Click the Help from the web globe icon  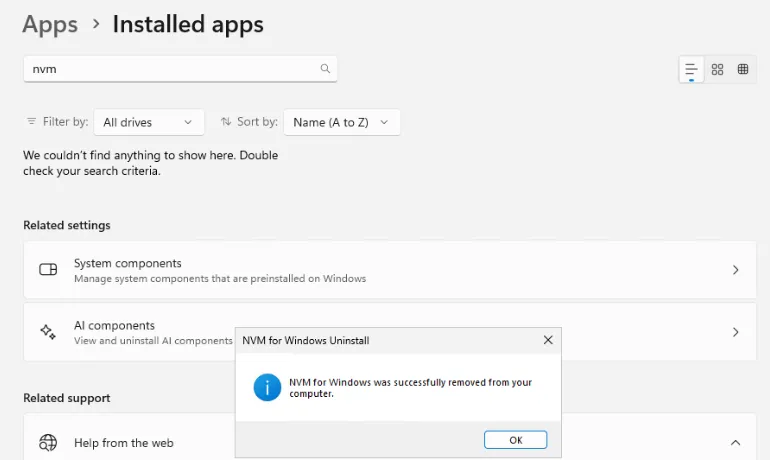(x=48, y=443)
